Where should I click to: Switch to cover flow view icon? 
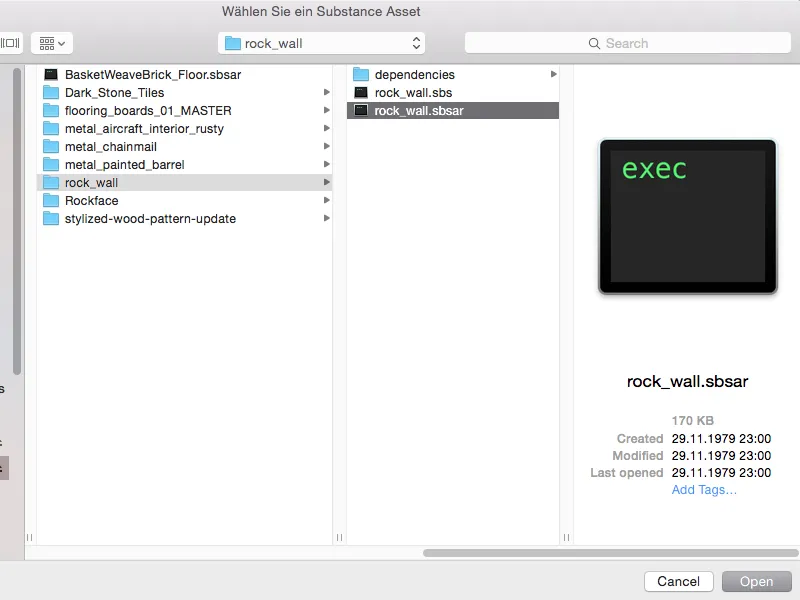click(x=10, y=43)
